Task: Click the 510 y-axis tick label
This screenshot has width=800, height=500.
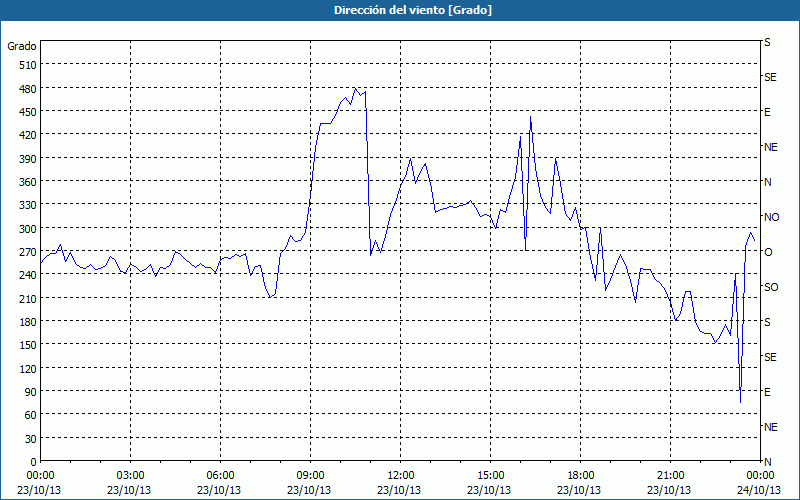Action: 28,65
